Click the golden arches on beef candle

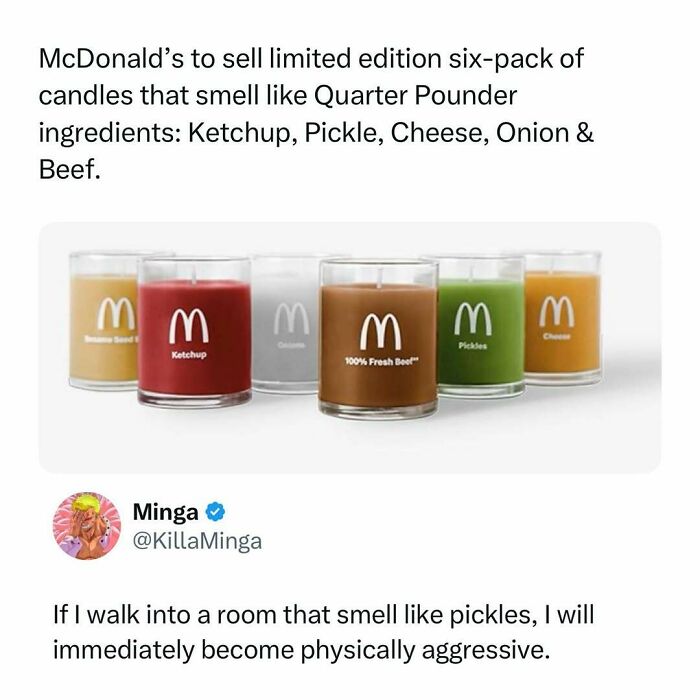[x=376, y=326]
